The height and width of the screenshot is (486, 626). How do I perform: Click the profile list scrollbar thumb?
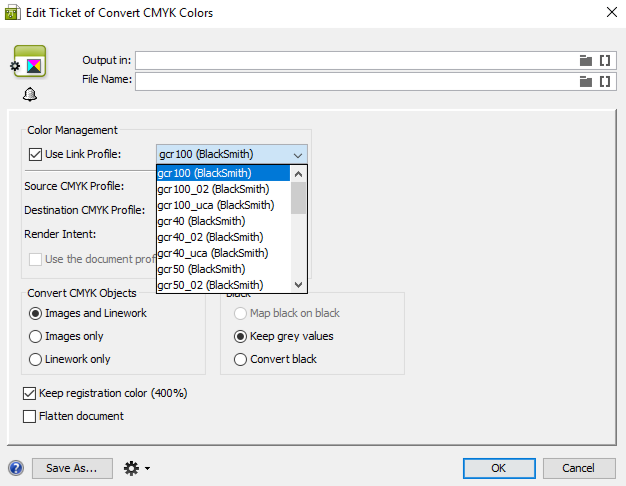[x=298, y=198]
